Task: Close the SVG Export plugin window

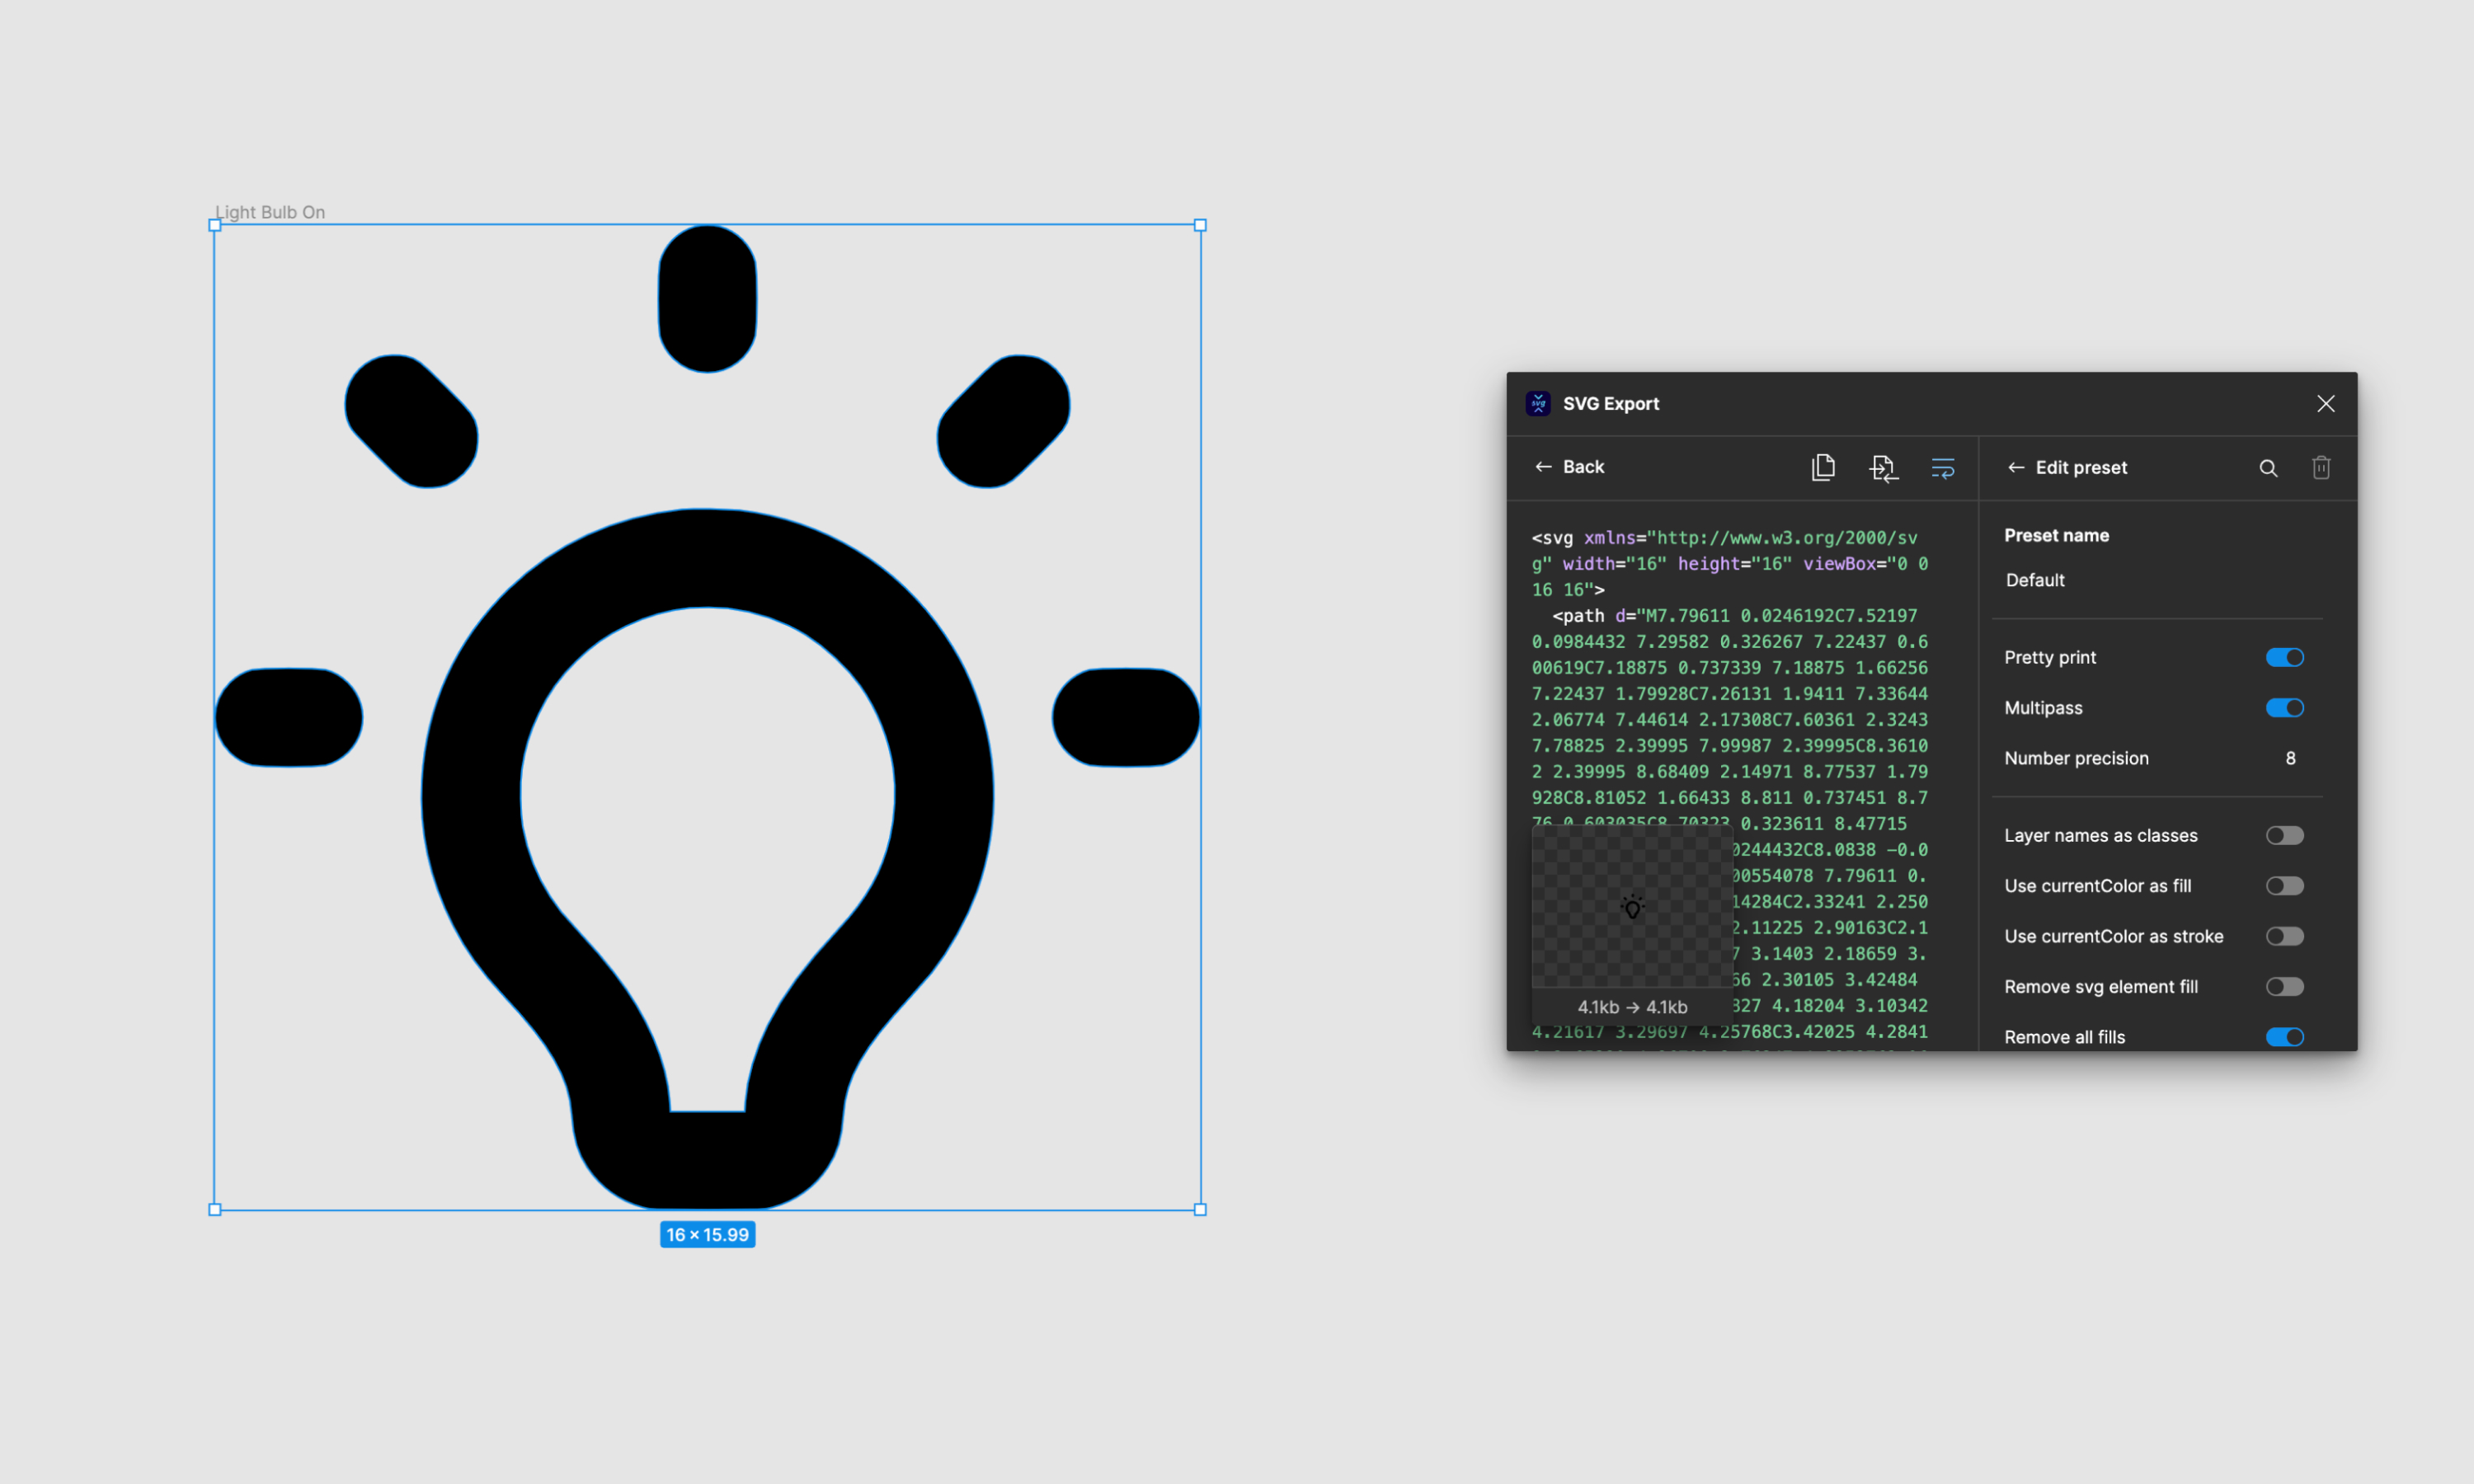Action: [x=2326, y=403]
